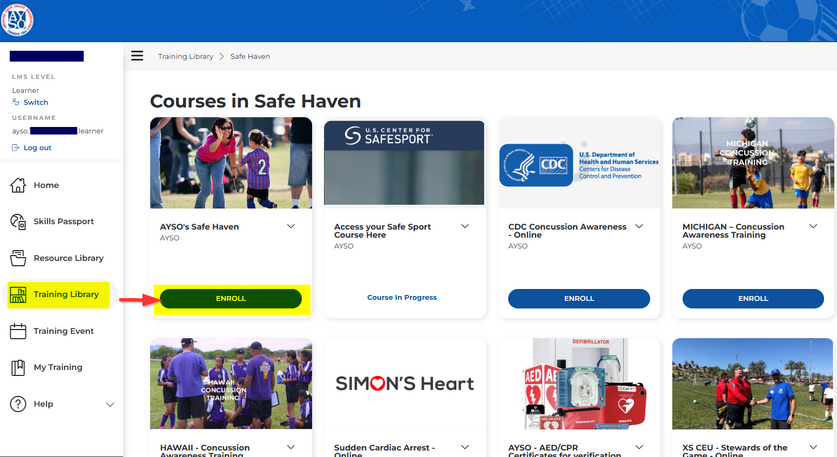
Task: Expand Michigan Concussion Awareness Training chevron
Action: [813, 227]
